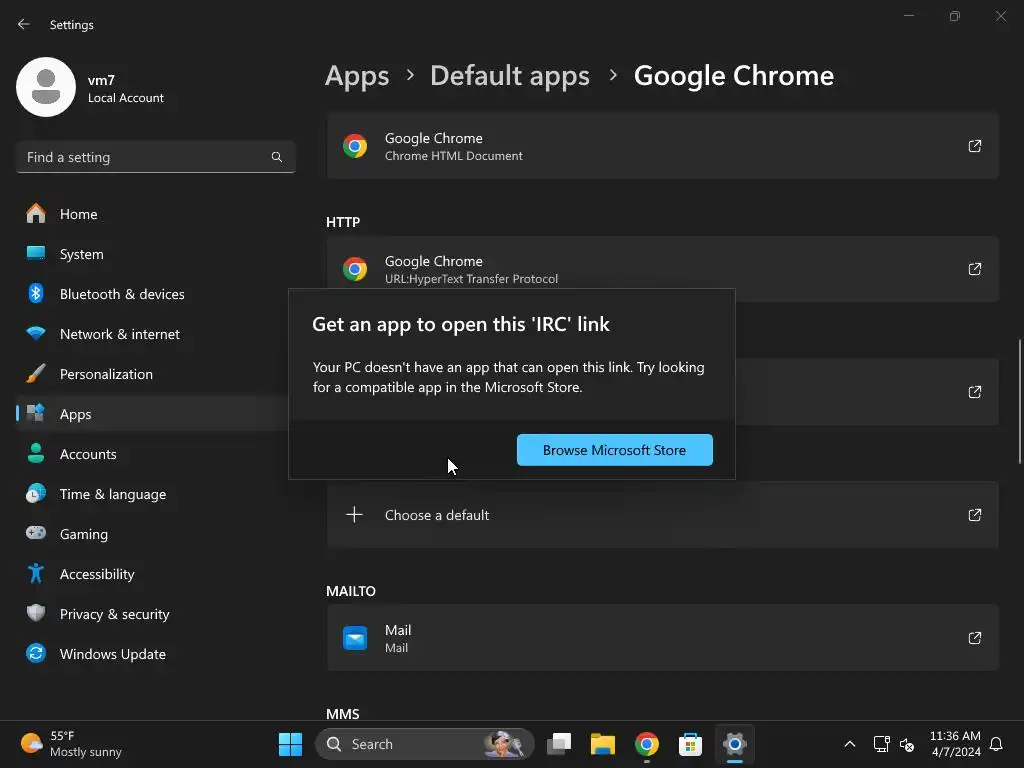1024x768 pixels.
Task: Click the Settings gear on the taskbar
Action: [735, 744]
